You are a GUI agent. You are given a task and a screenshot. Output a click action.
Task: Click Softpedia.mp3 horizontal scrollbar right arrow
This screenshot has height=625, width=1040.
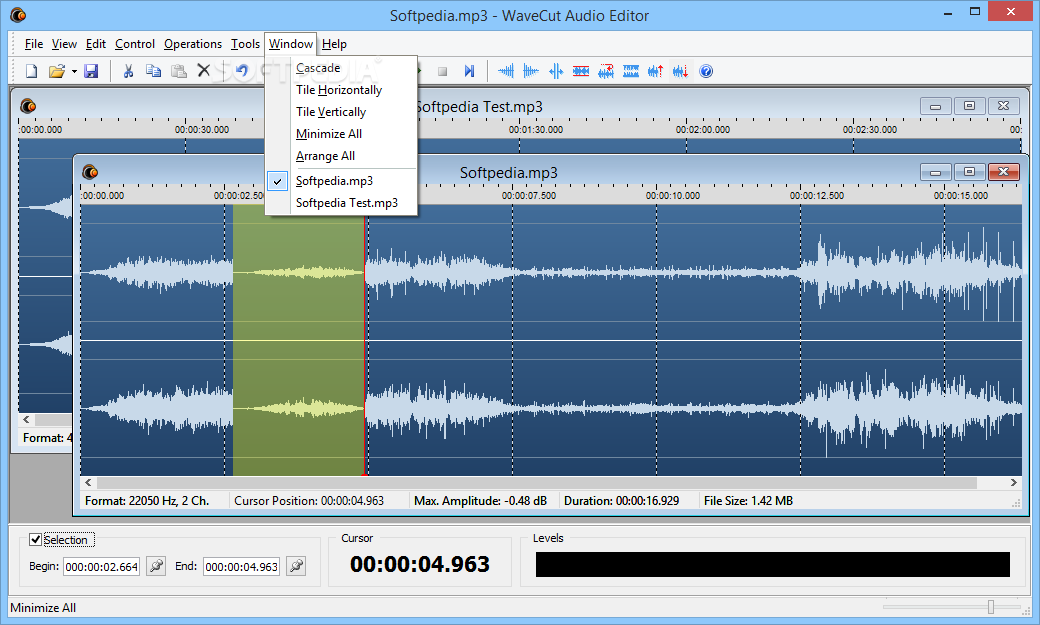pyautogui.click(x=1013, y=482)
